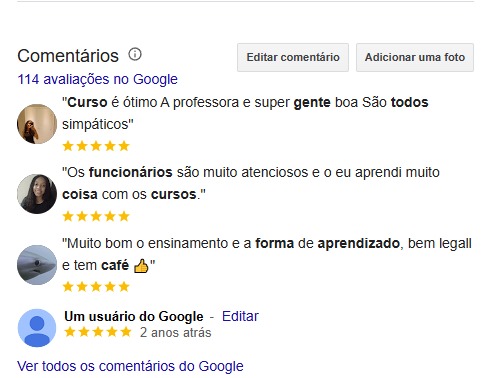This screenshot has width=502, height=378.
Task: Click the Editar link next to Um usuário do Google
Action: [x=240, y=316]
